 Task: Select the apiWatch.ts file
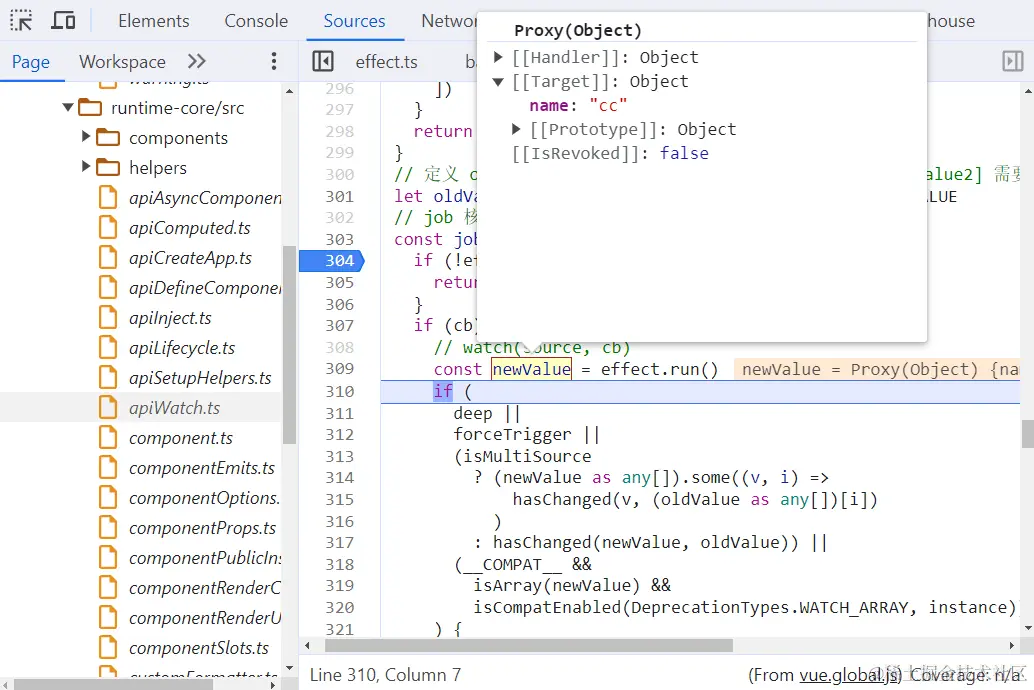tap(175, 408)
